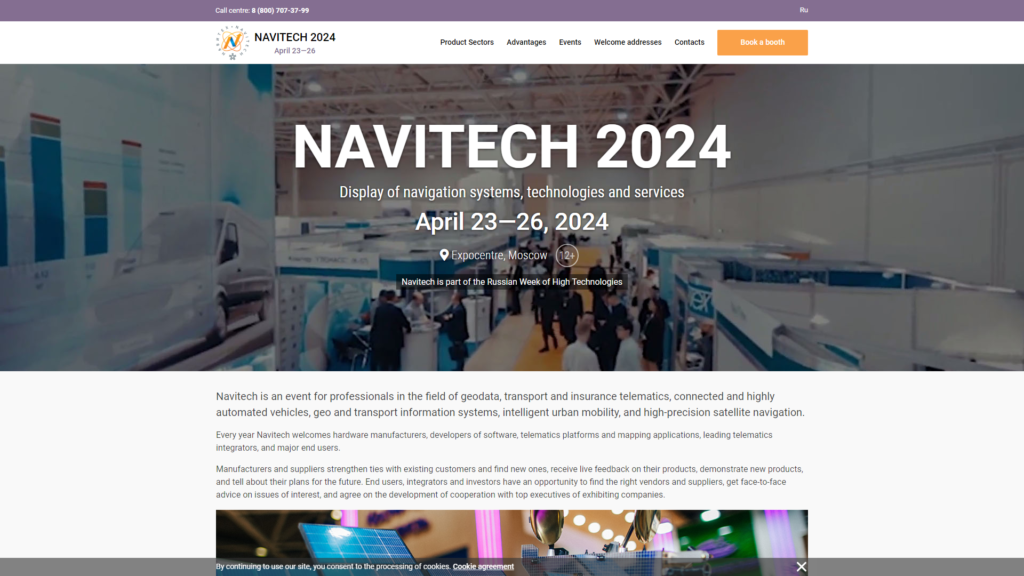The height and width of the screenshot is (576, 1024).
Task: Click the NAVITECH 2024 header title
Action: pos(295,37)
